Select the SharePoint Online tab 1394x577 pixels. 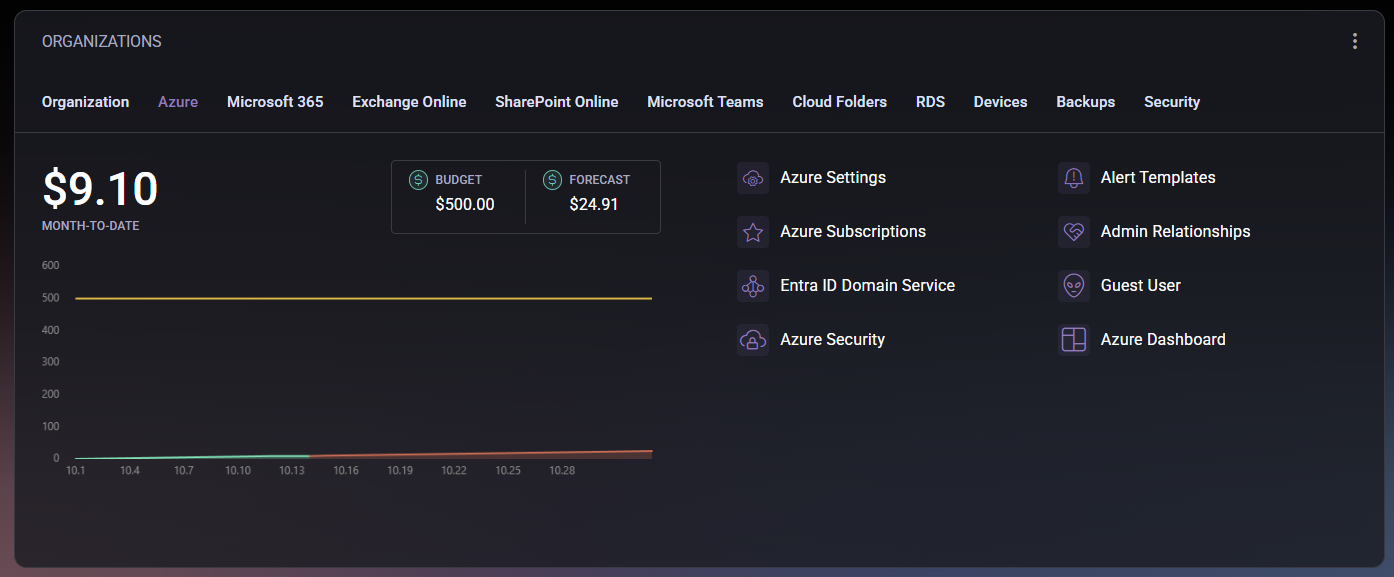(x=556, y=102)
